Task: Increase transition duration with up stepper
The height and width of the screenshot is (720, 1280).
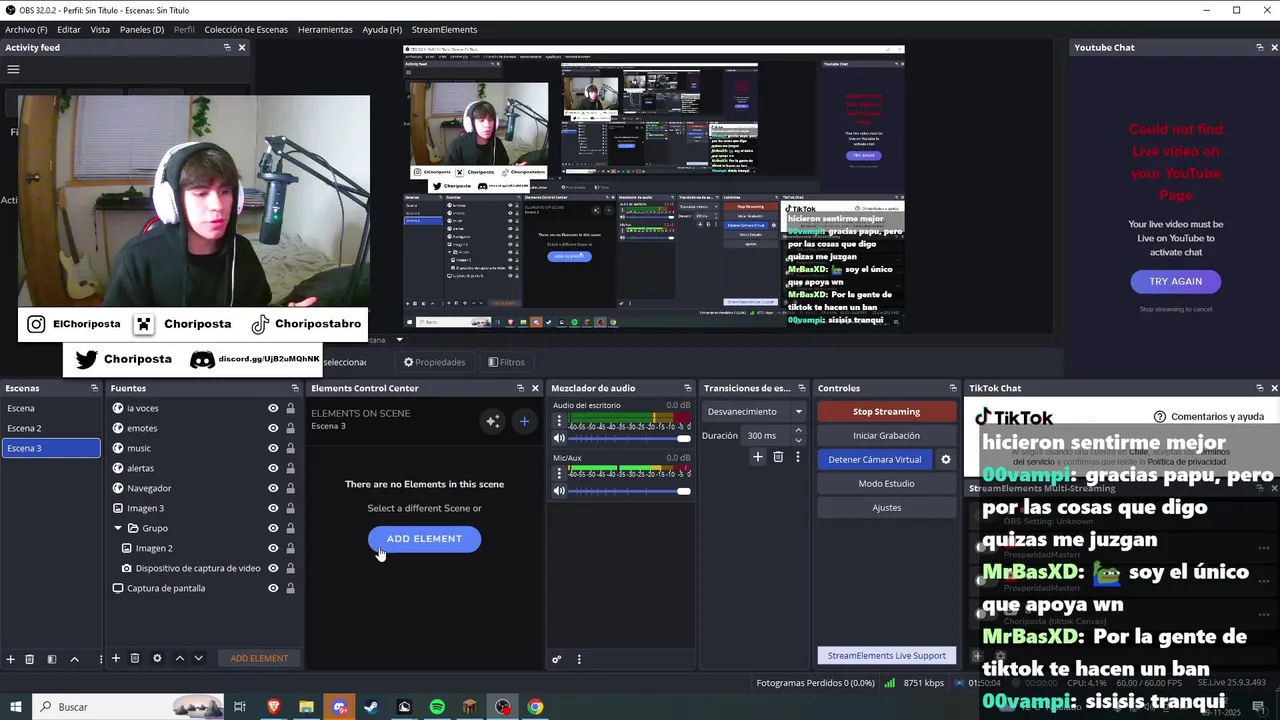Action: click(x=798, y=431)
